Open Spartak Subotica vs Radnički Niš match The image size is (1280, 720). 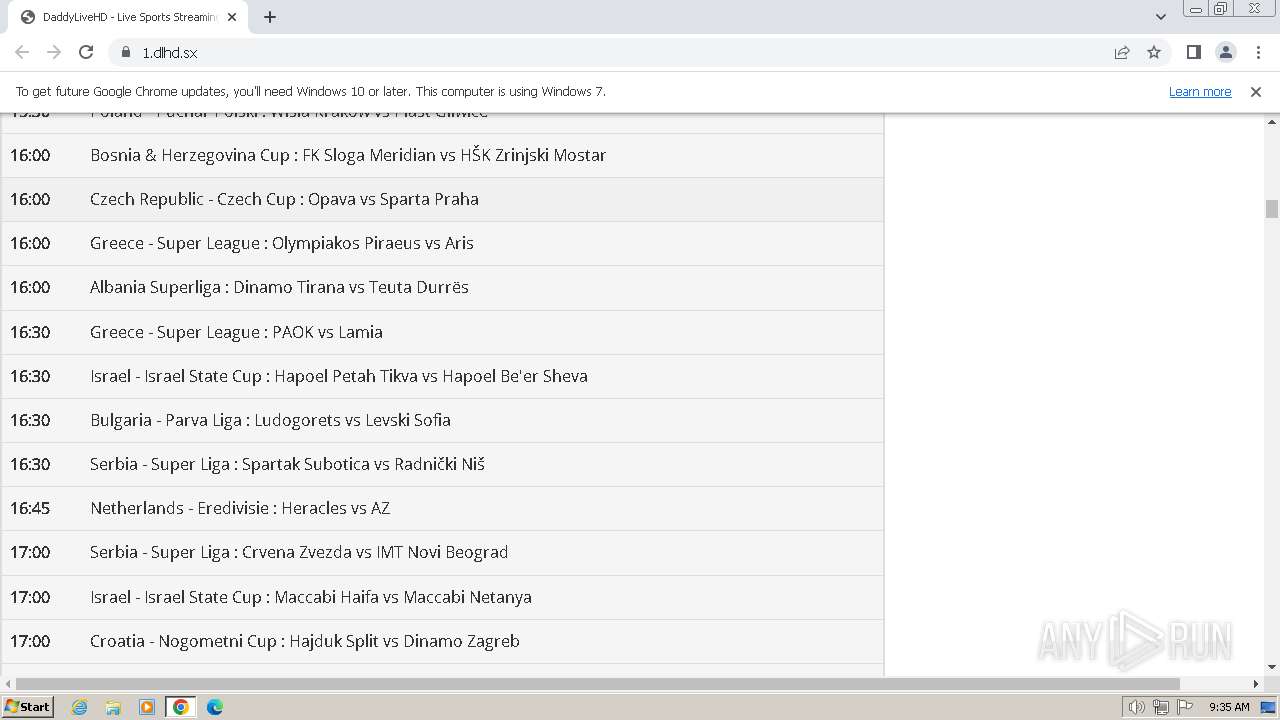click(442, 464)
